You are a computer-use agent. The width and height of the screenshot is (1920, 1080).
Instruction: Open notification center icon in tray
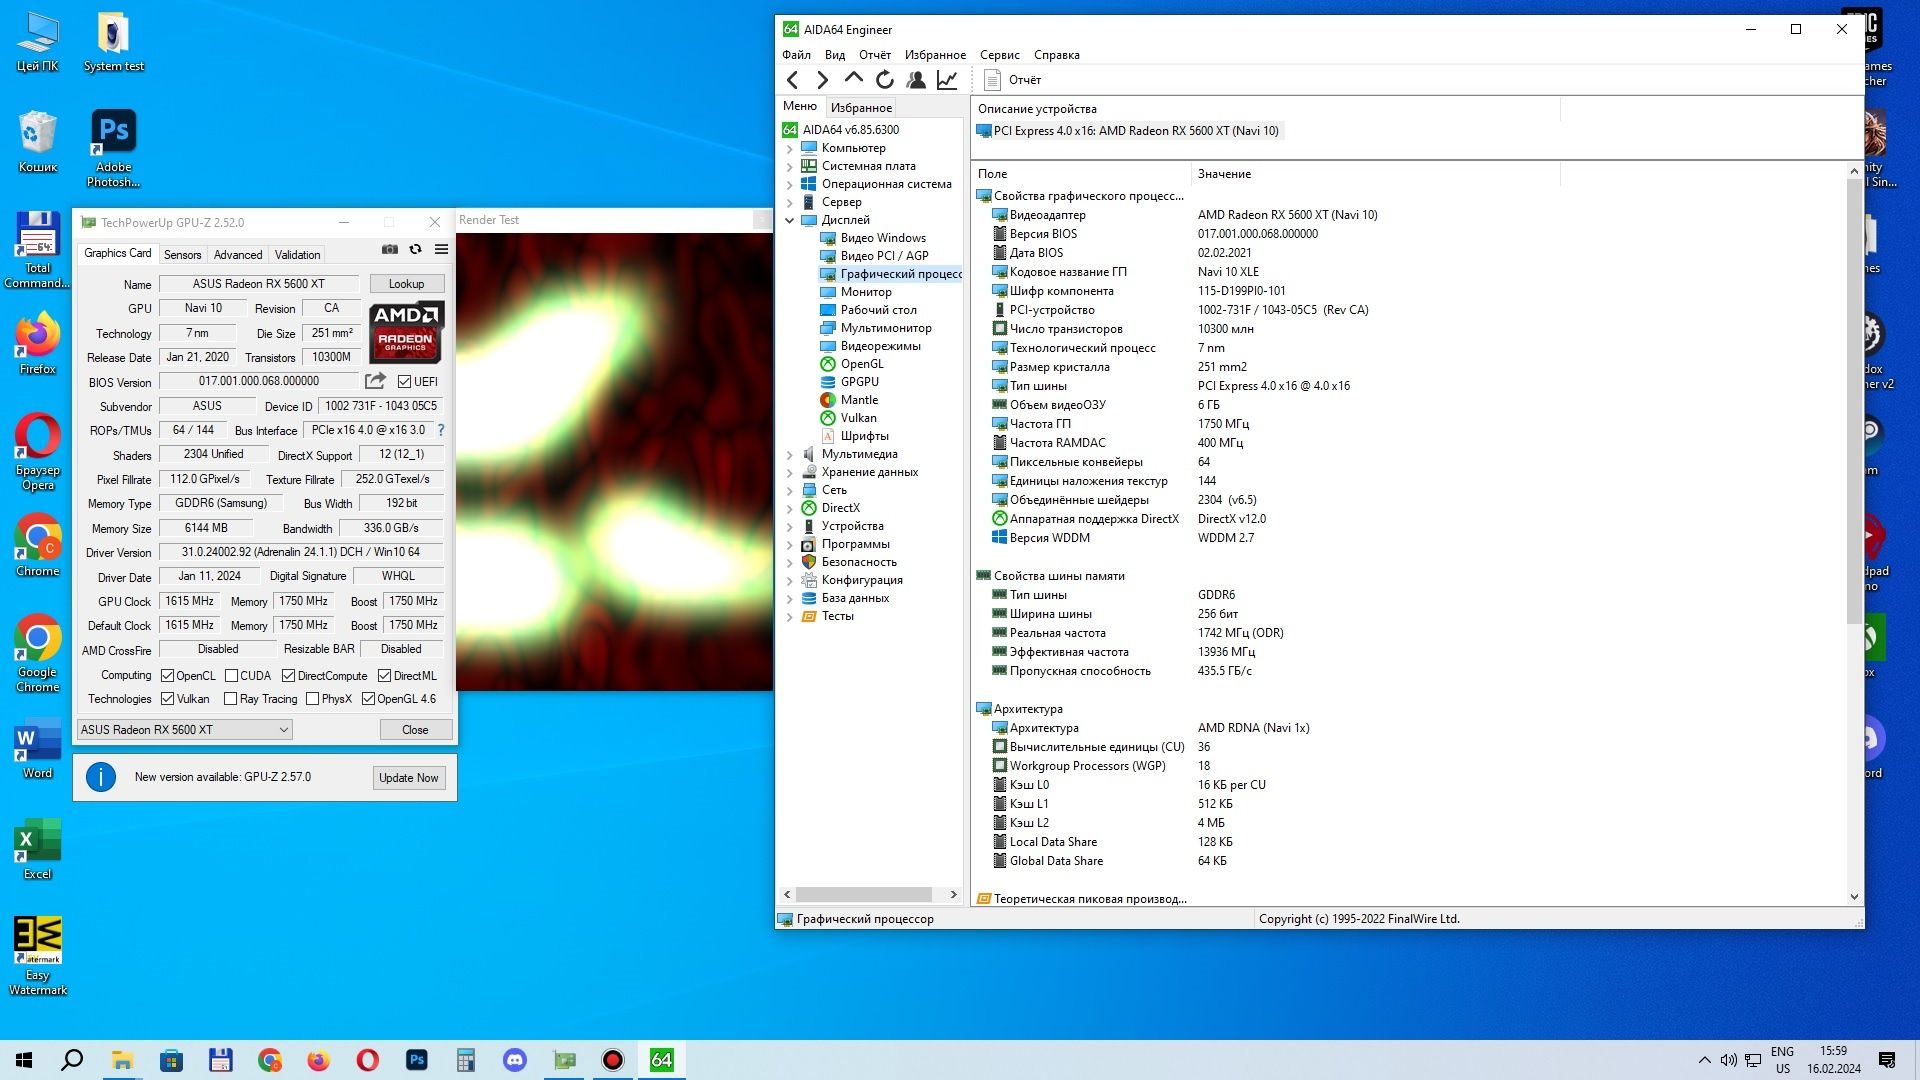(x=1887, y=1060)
